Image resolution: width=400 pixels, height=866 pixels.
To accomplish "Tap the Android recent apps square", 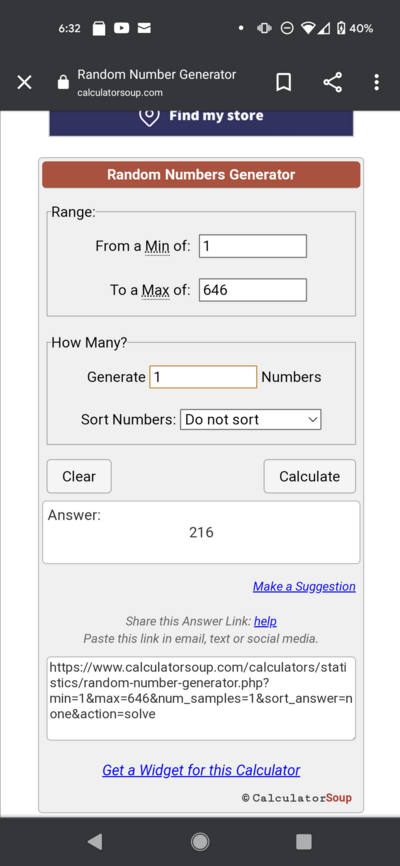I will [304, 841].
